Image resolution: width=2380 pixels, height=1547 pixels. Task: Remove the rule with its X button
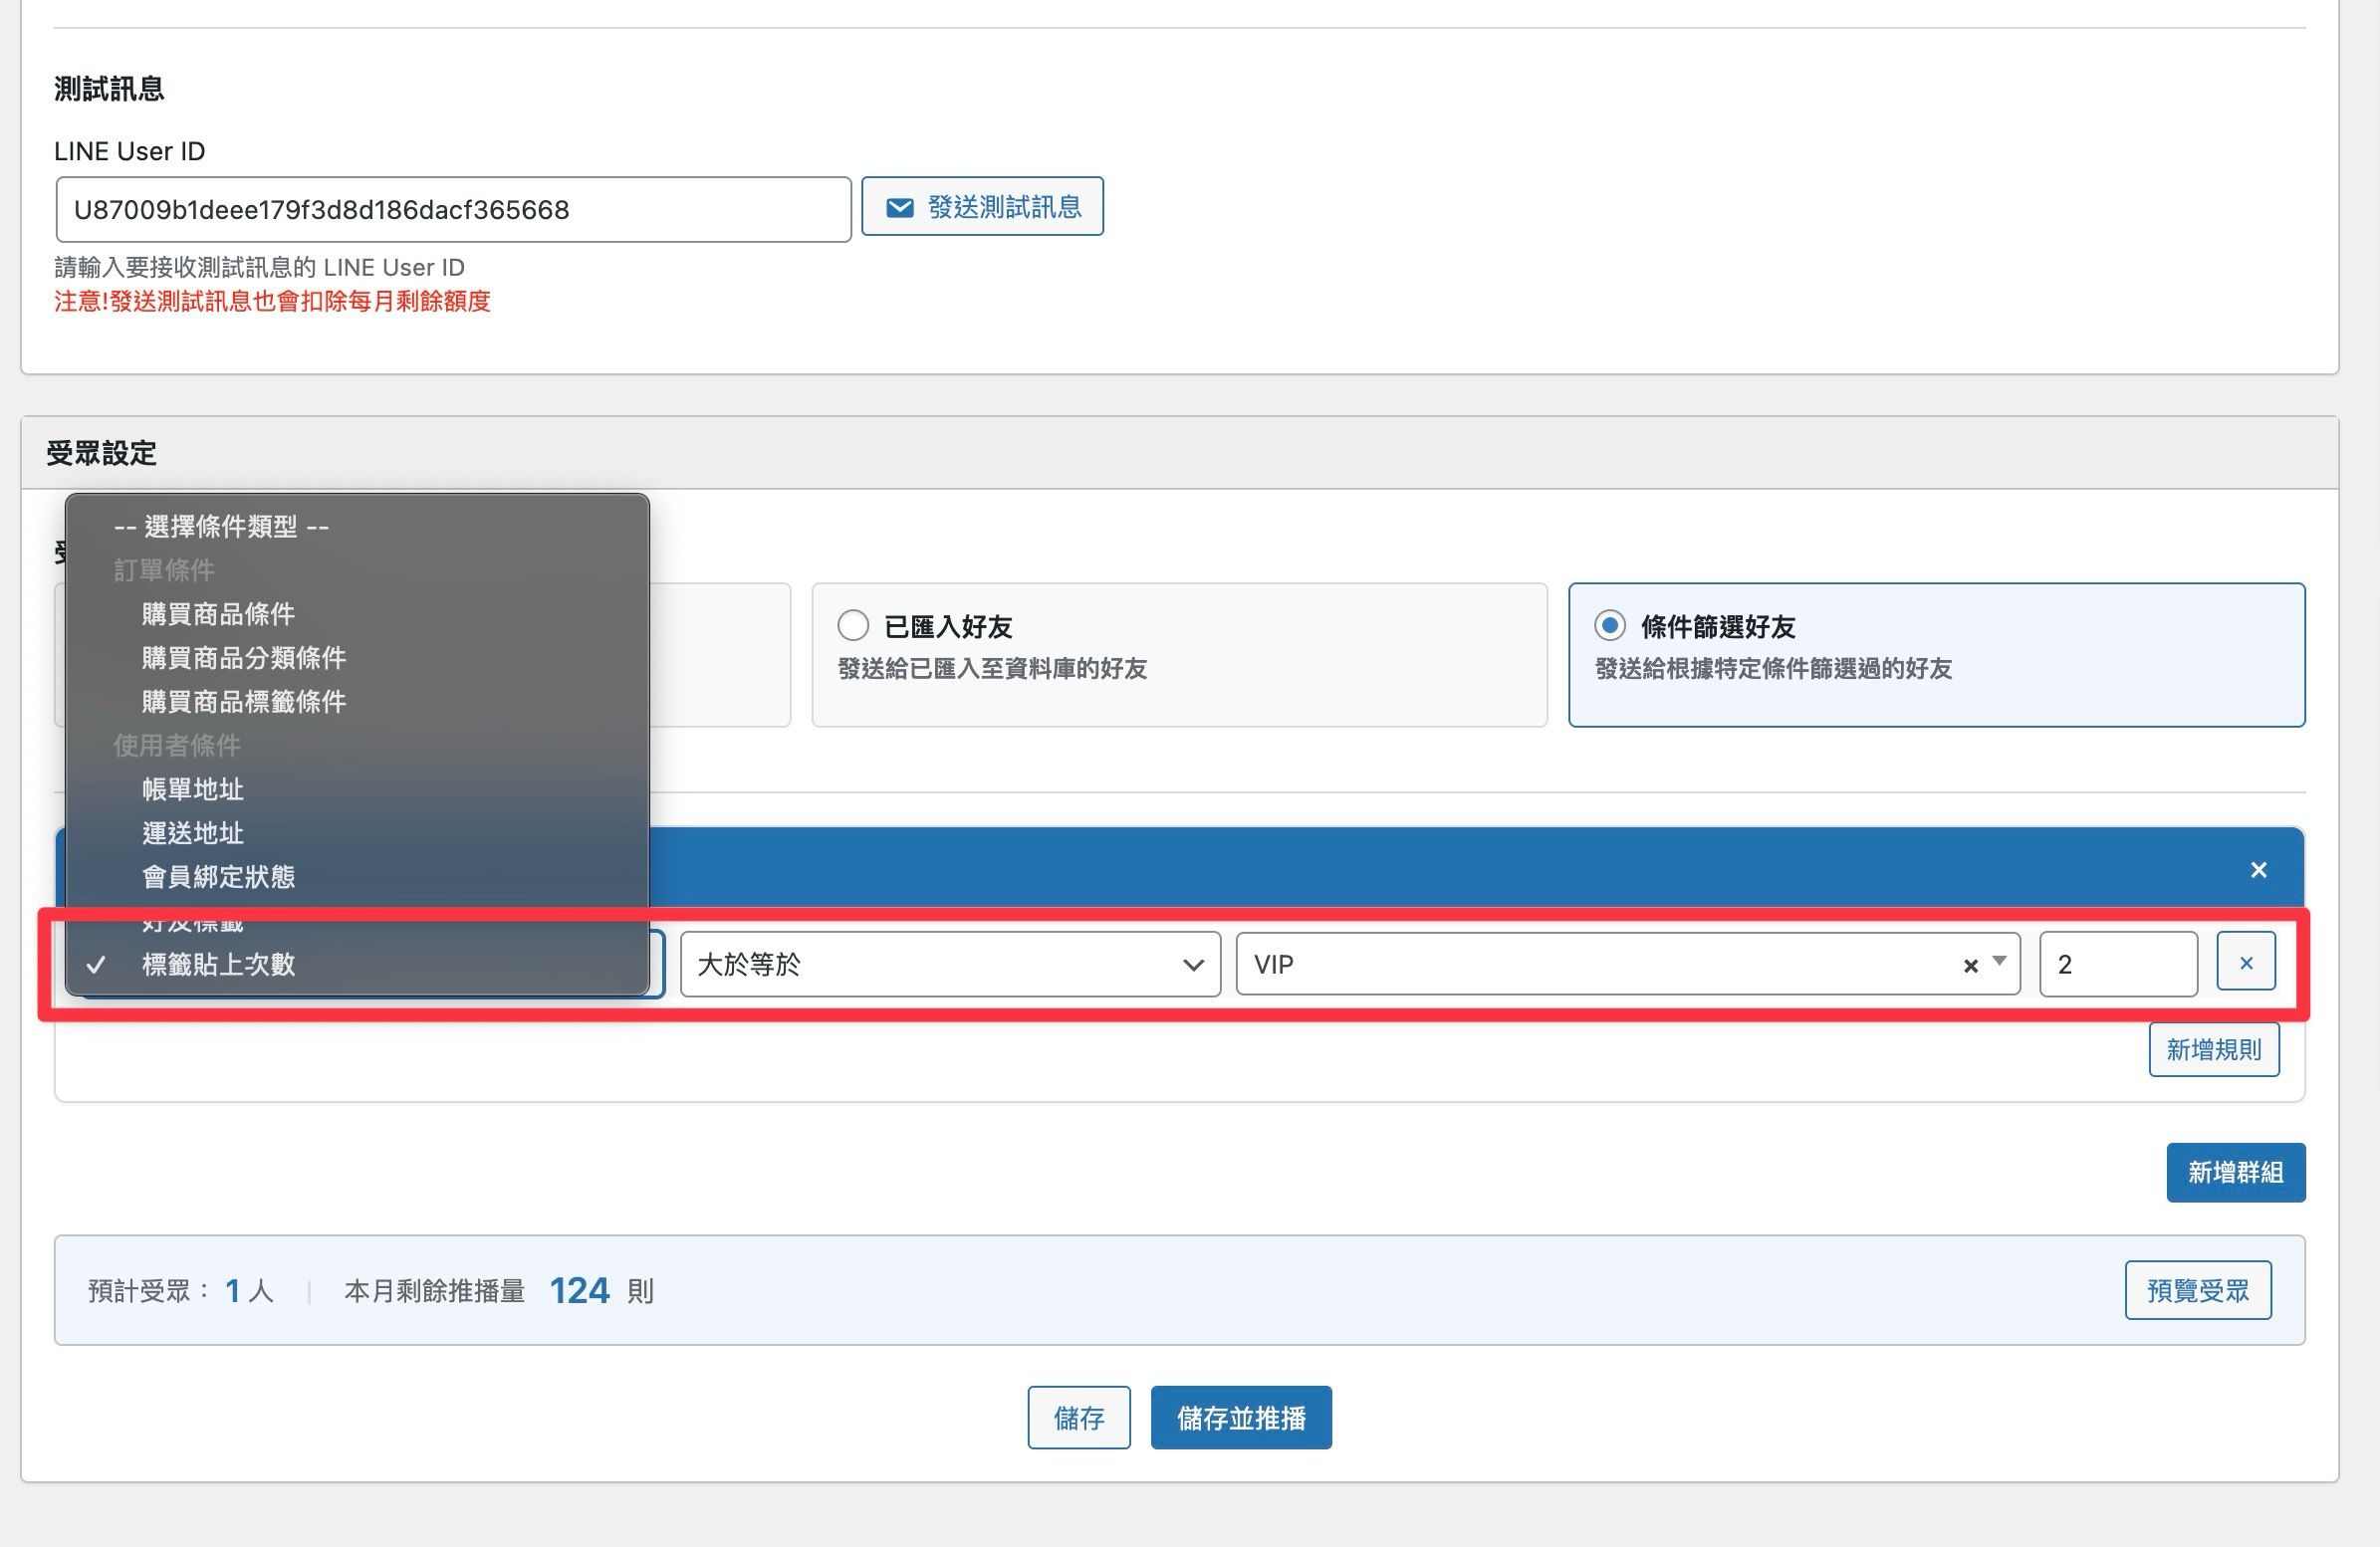[x=2246, y=963]
